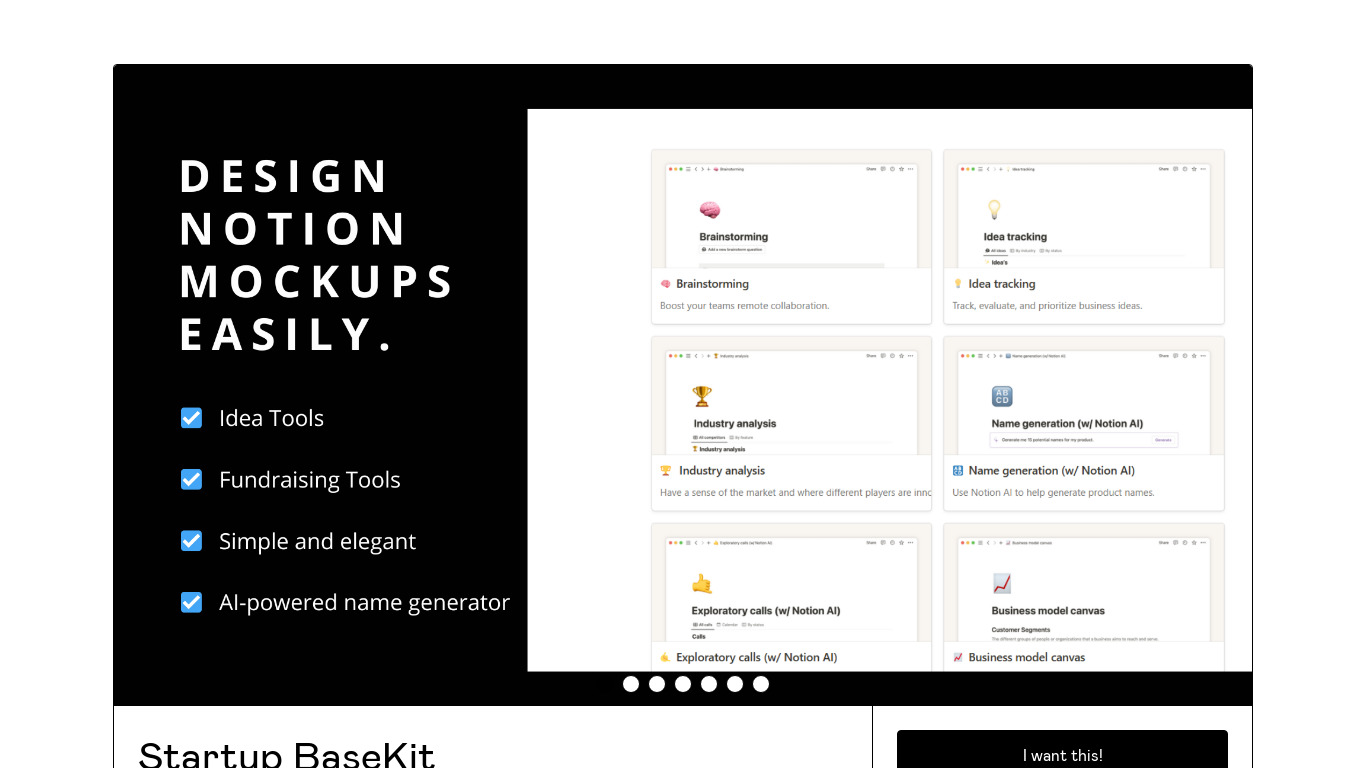Viewport: 1366px width, 768px height.
Task: Tick the "Idea Tools" checkbox
Action: [x=191, y=418]
